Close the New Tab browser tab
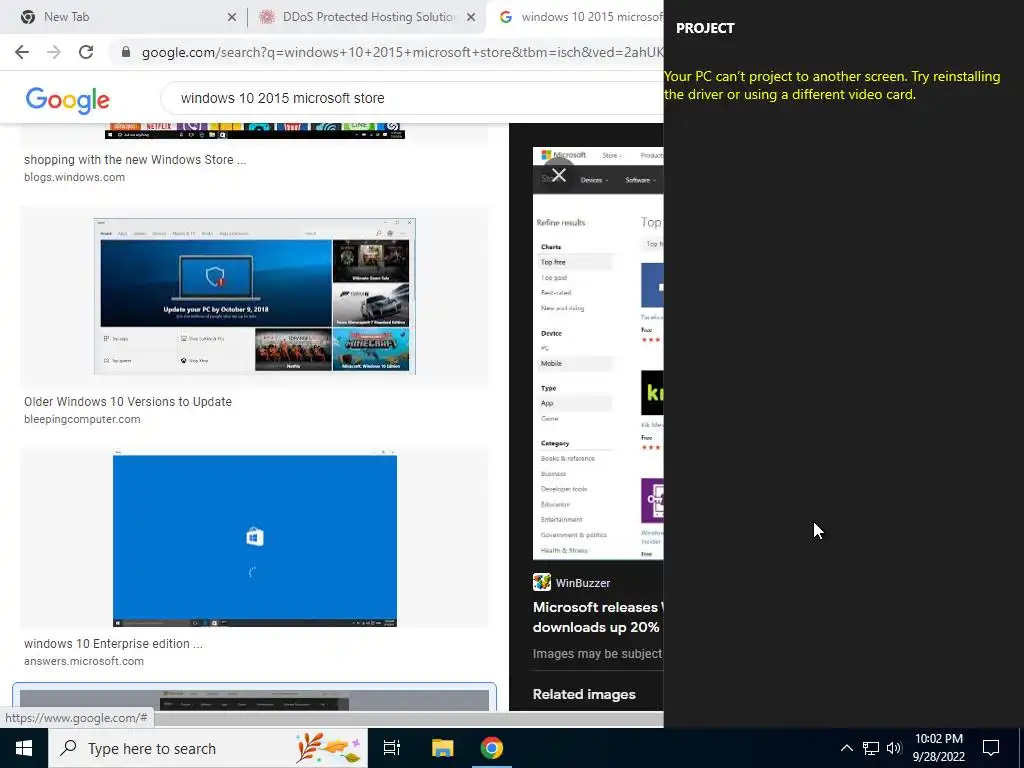 pyautogui.click(x=232, y=17)
